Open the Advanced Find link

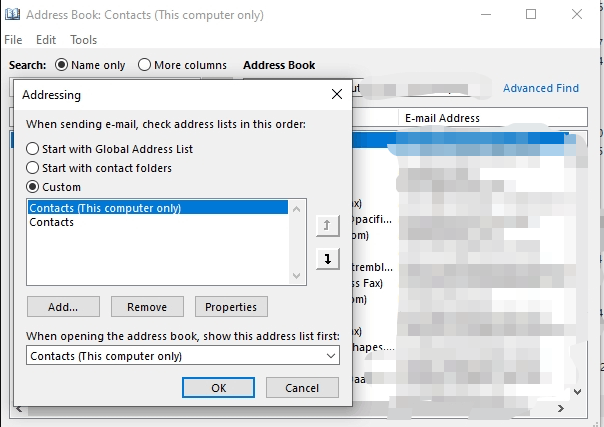pyautogui.click(x=541, y=88)
